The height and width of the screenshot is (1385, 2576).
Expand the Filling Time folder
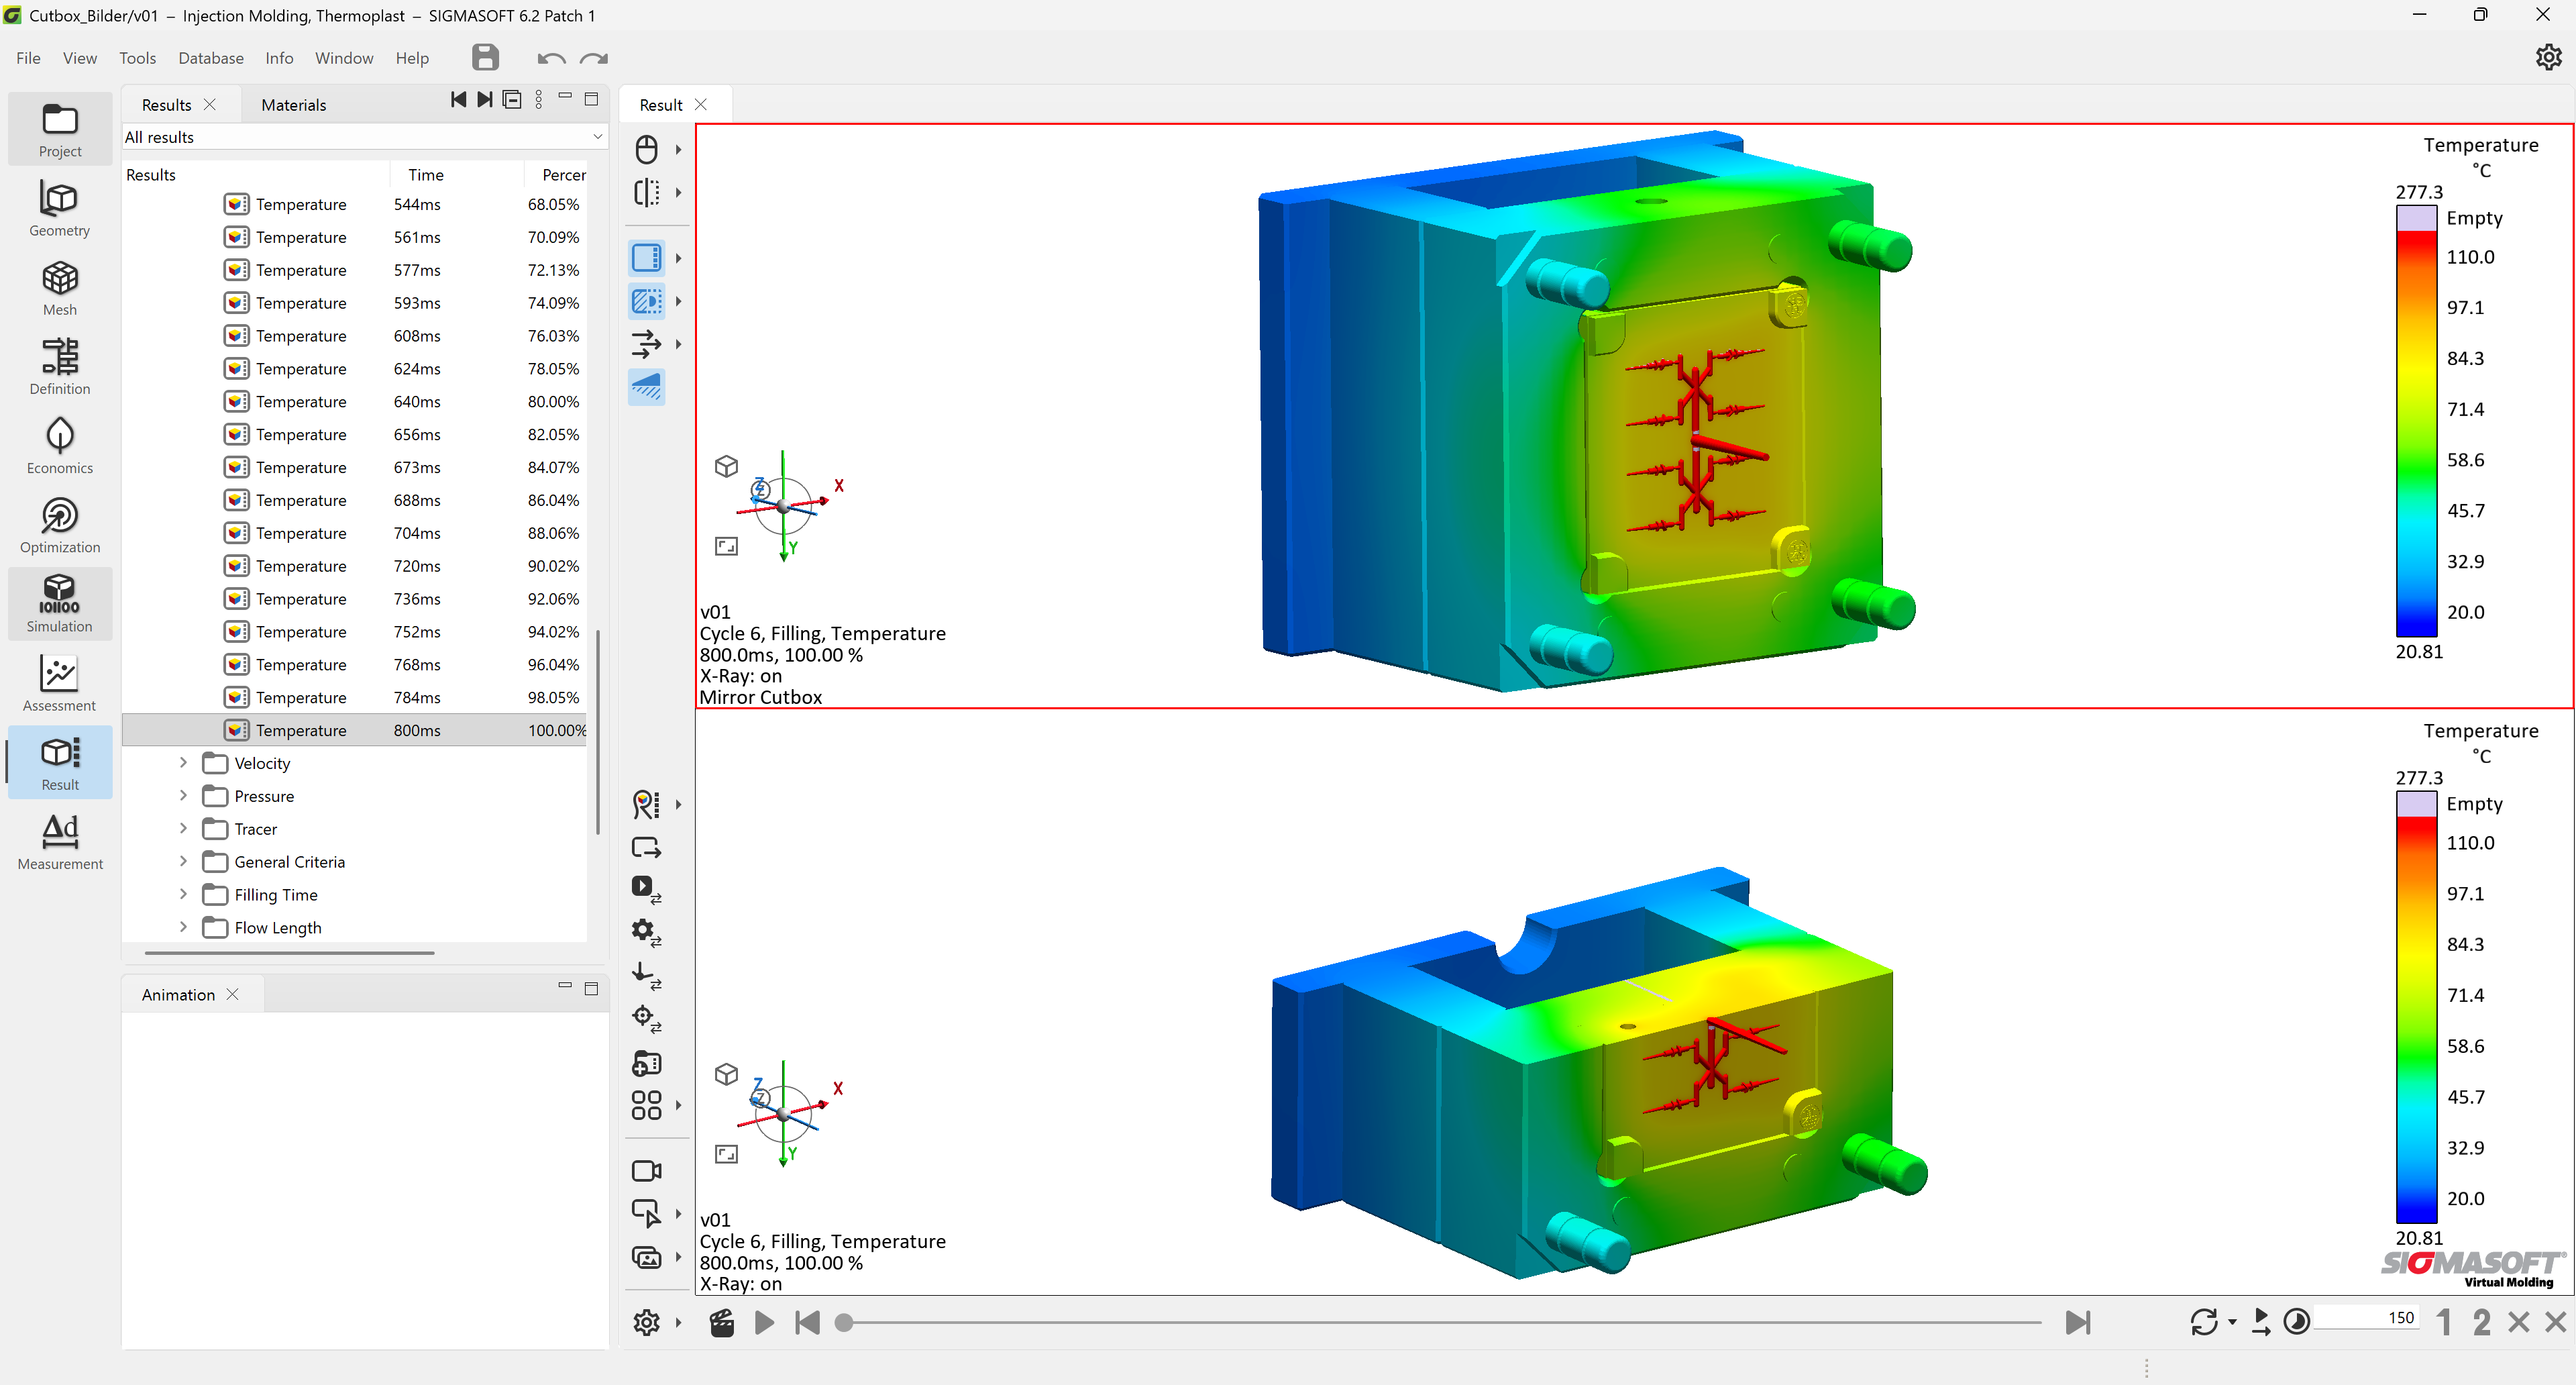click(x=183, y=895)
